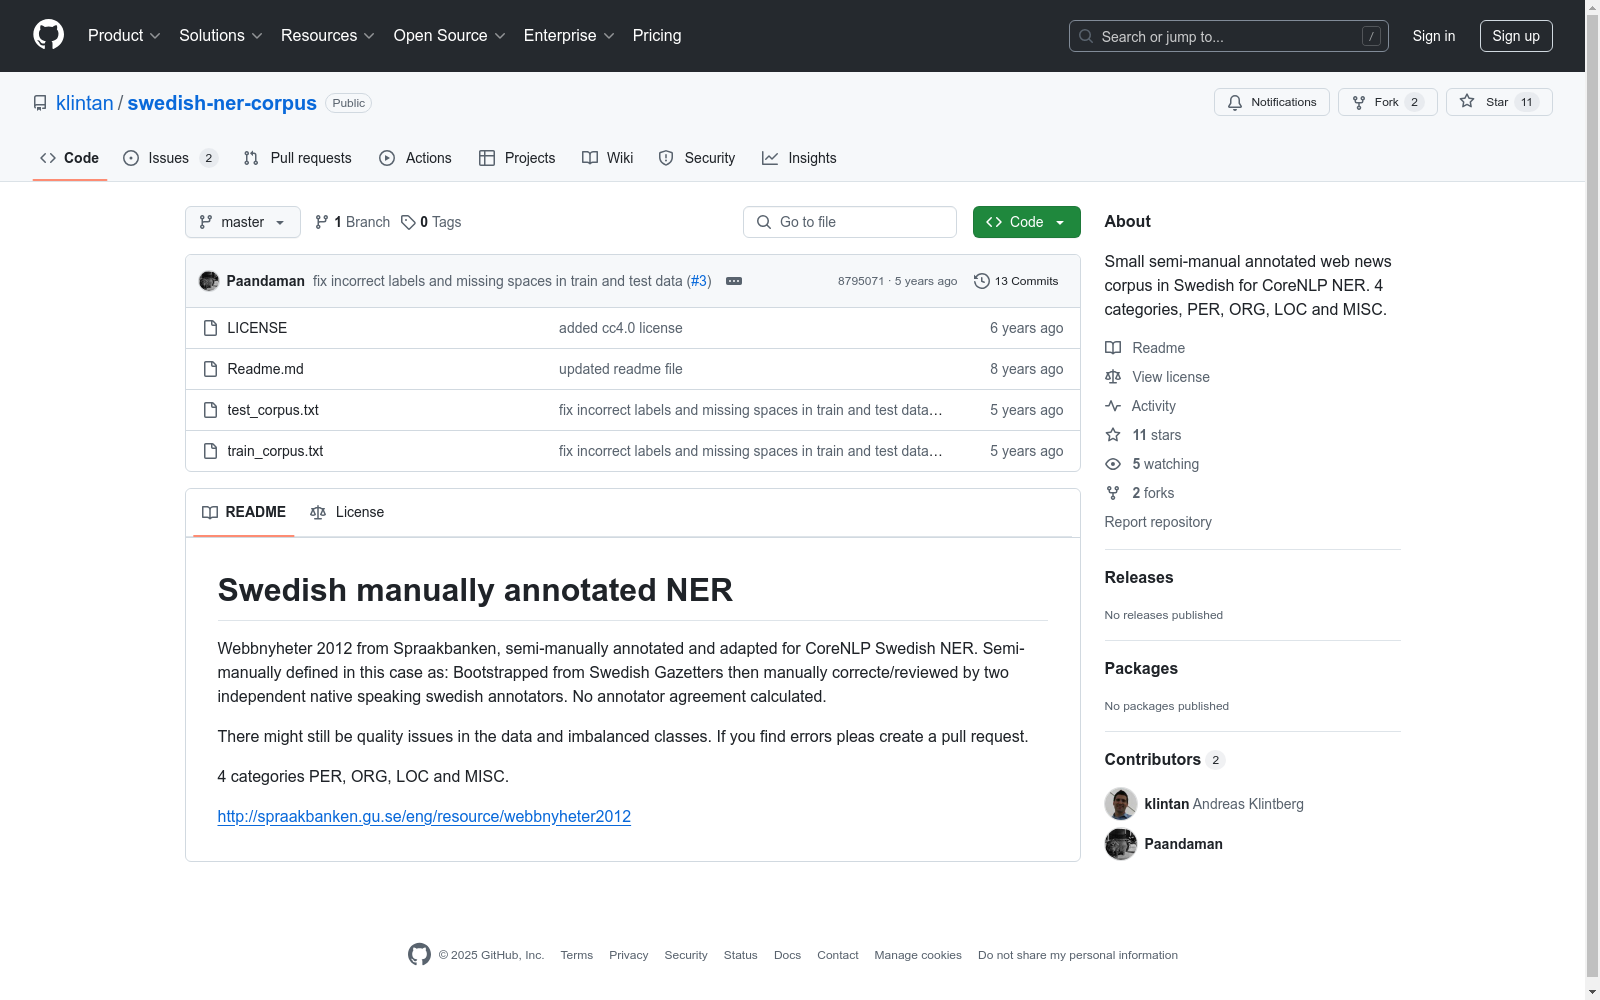Star the repository with the Star button
Screen dimensions: 1600x1000
(1499, 102)
